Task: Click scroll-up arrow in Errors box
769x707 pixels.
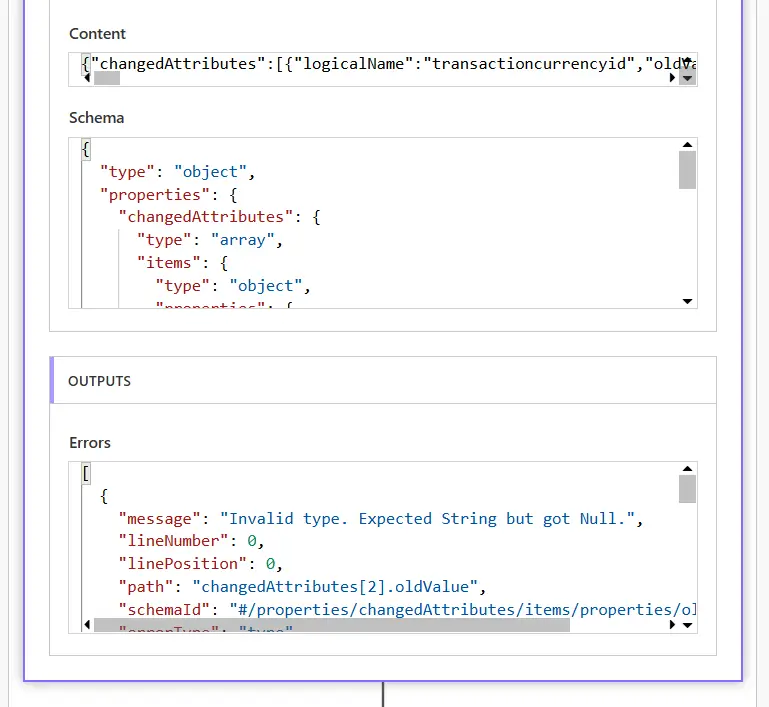Action: click(686, 469)
